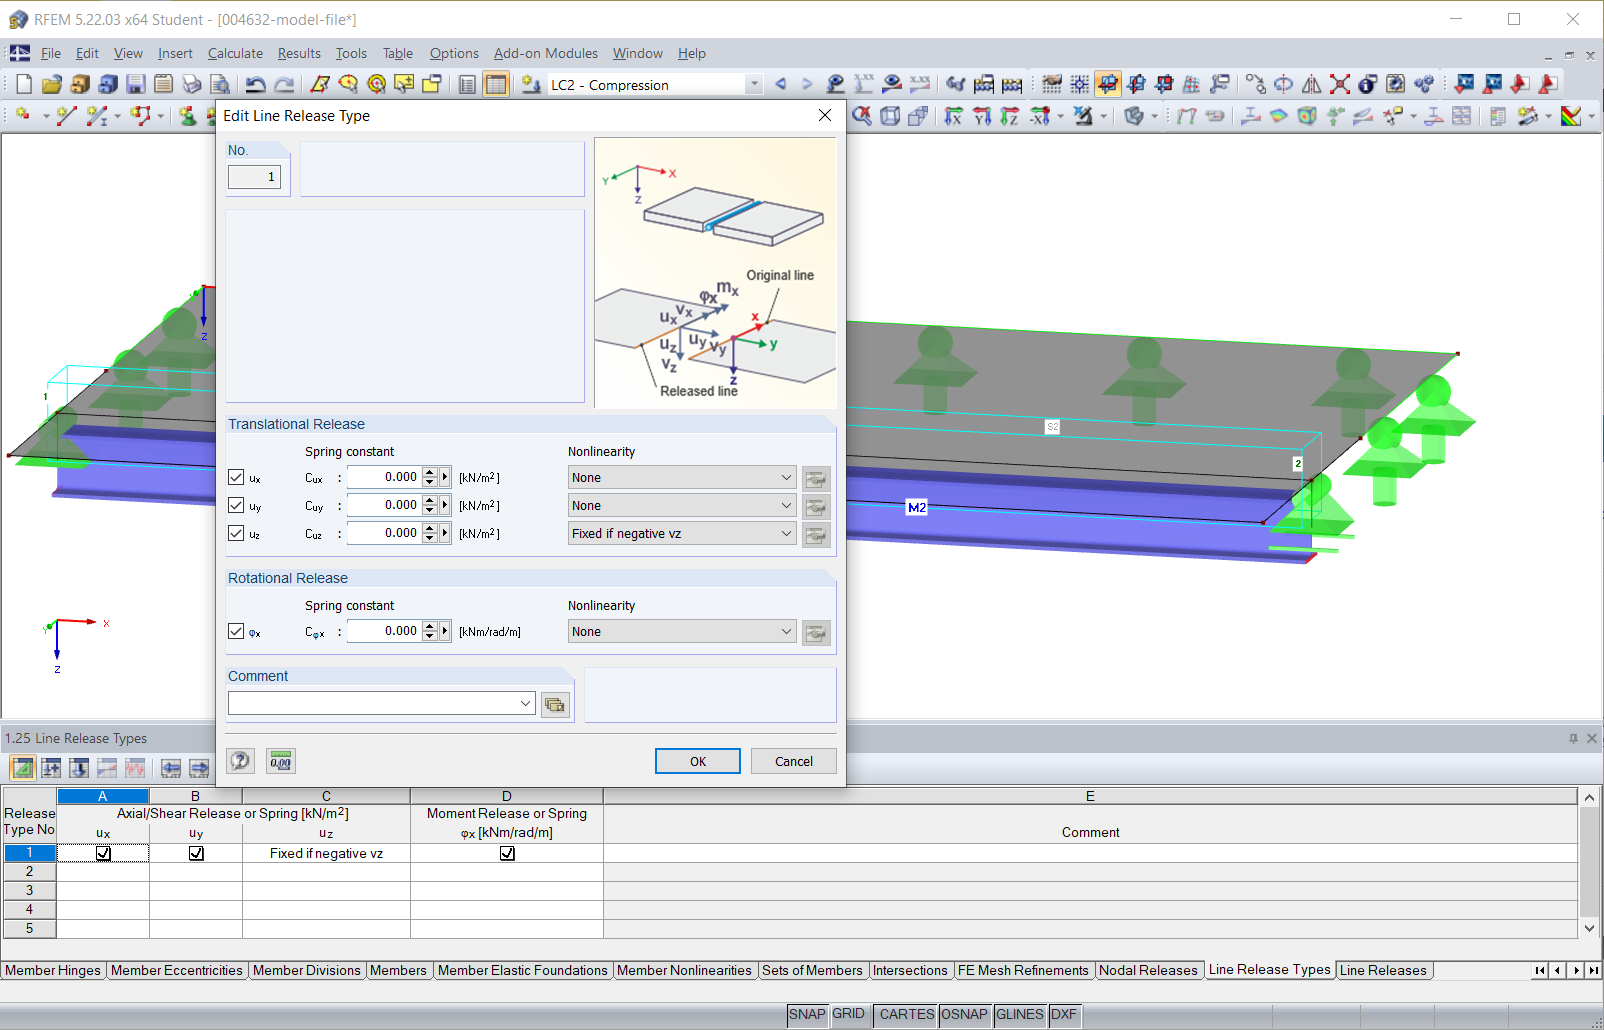Toggle the uz translational release checkbox in dialog
1604x1030 pixels.
(x=236, y=533)
